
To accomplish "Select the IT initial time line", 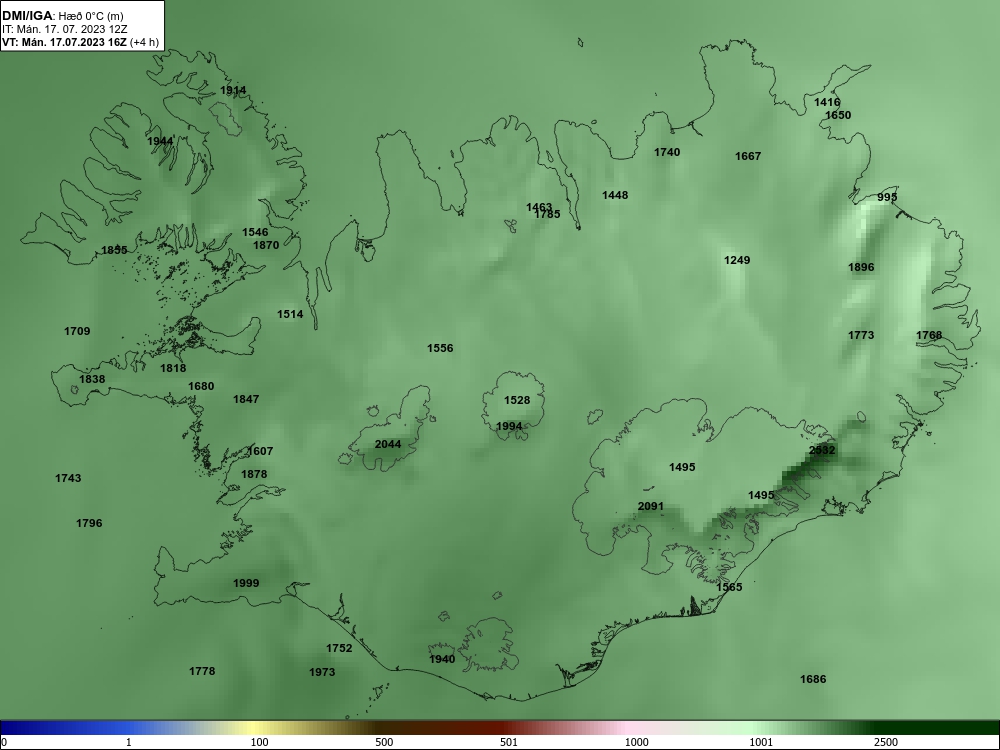I will point(64,29).
